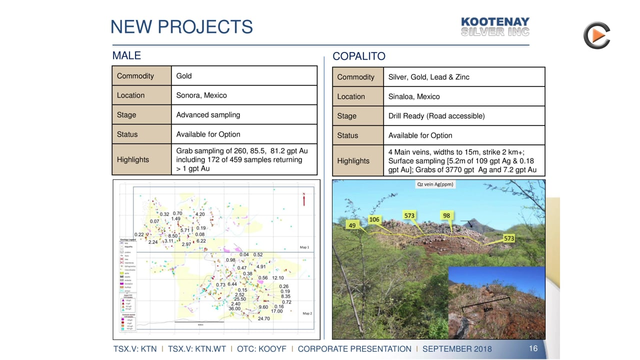Viewport: 640px width, 360px height.
Task: Click the MALE project heading
Action: click(x=127, y=56)
